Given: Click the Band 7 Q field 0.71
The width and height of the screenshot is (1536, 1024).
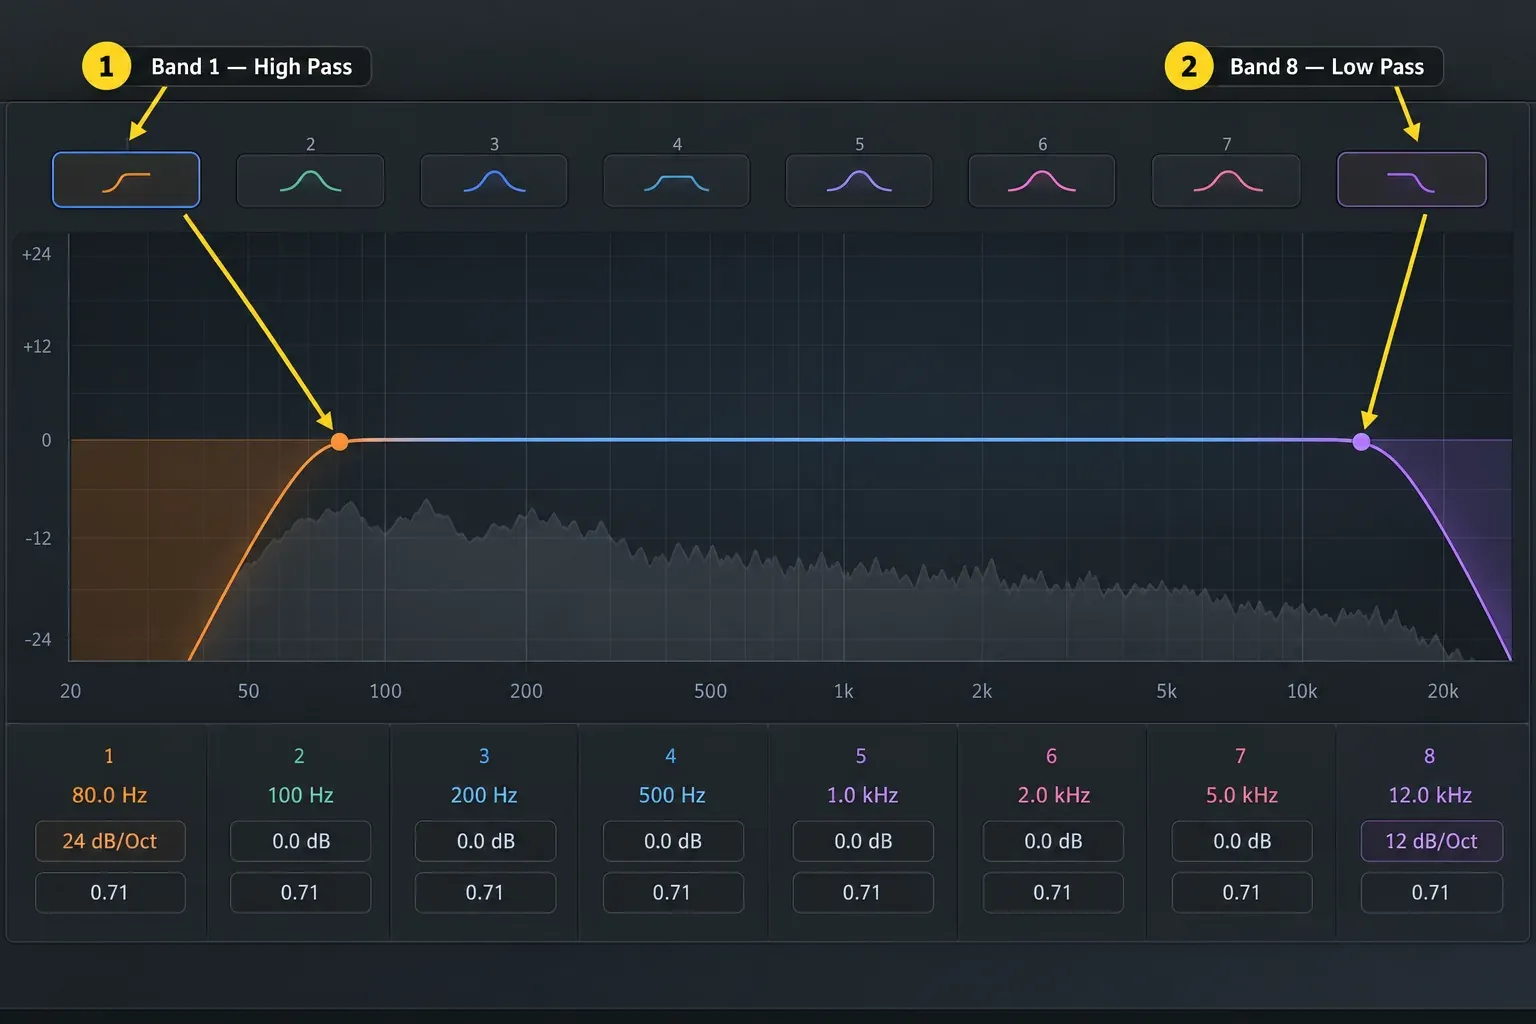Looking at the screenshot, I should coord(1242,892).
